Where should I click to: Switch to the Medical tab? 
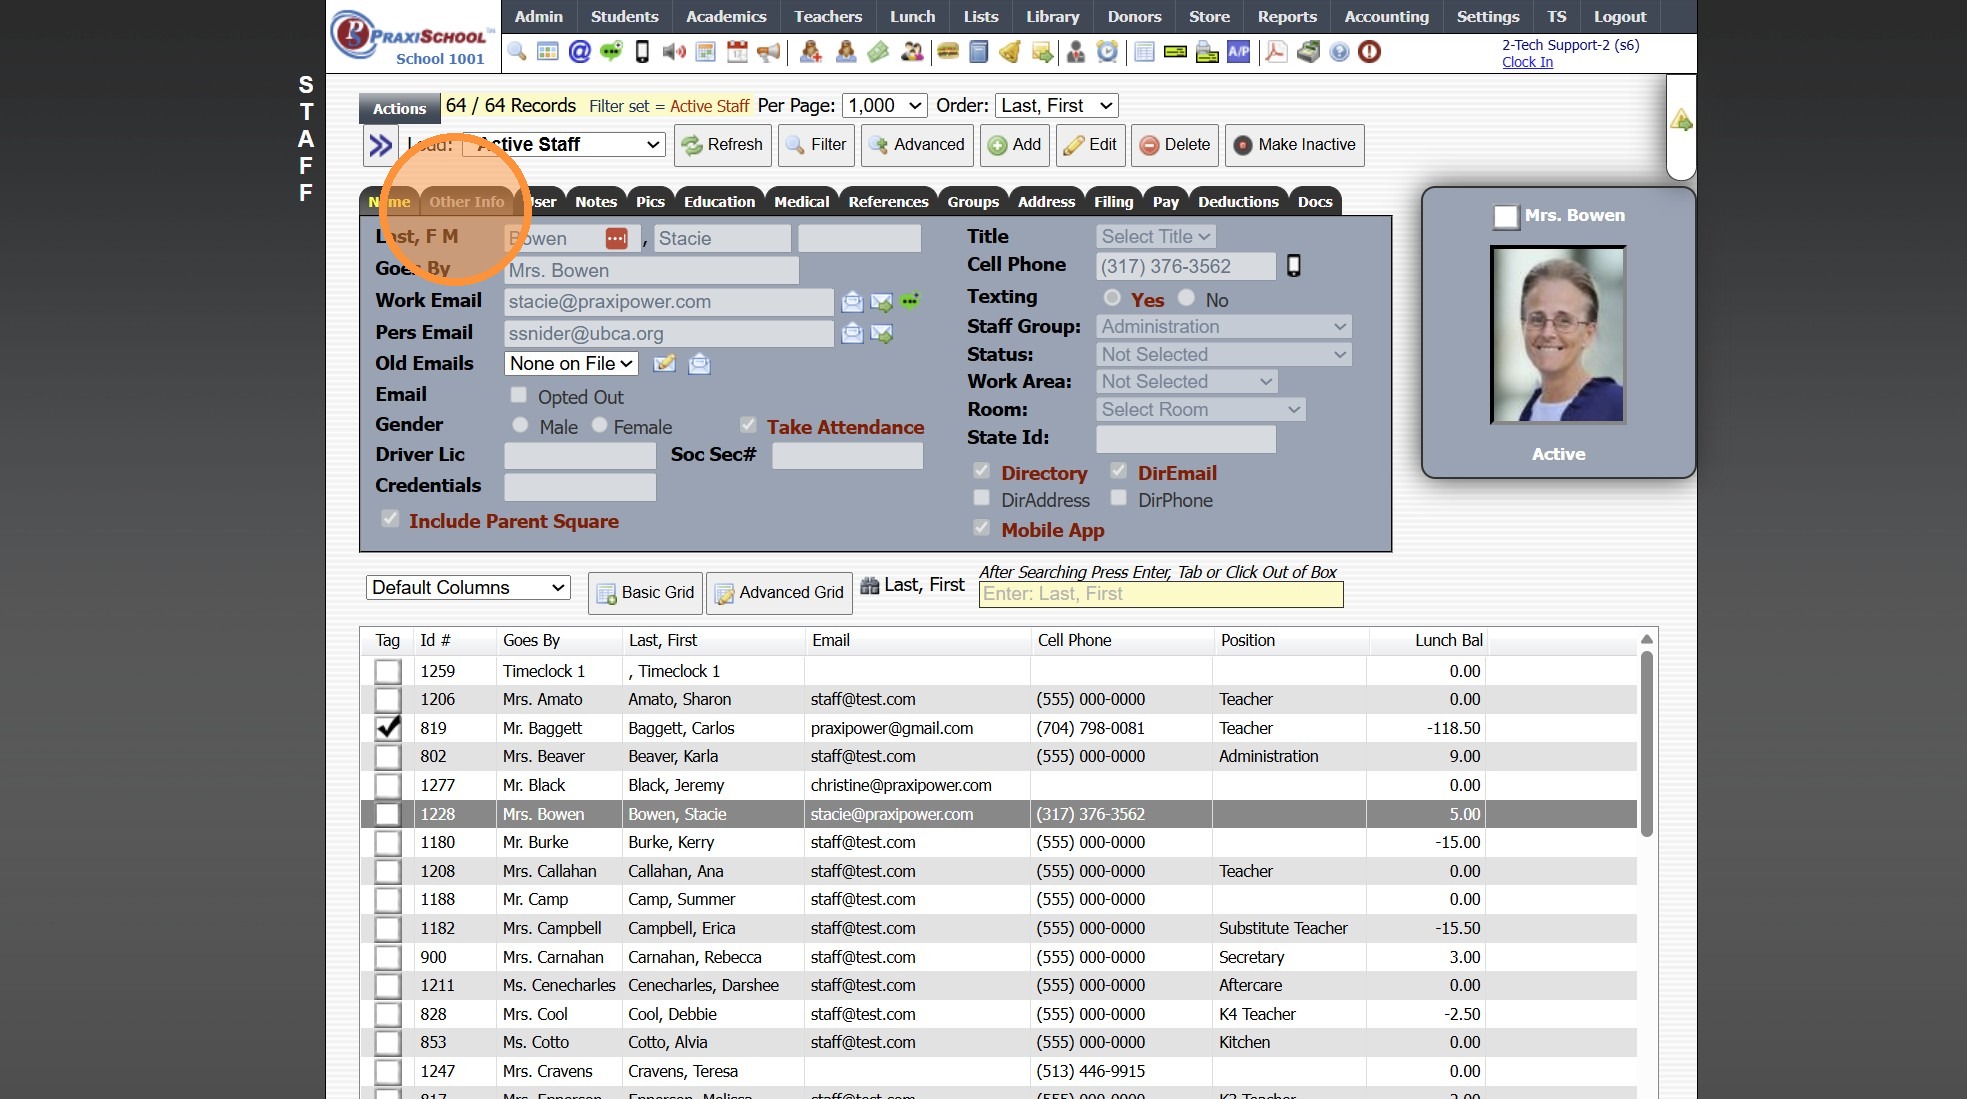click(801, 202)
